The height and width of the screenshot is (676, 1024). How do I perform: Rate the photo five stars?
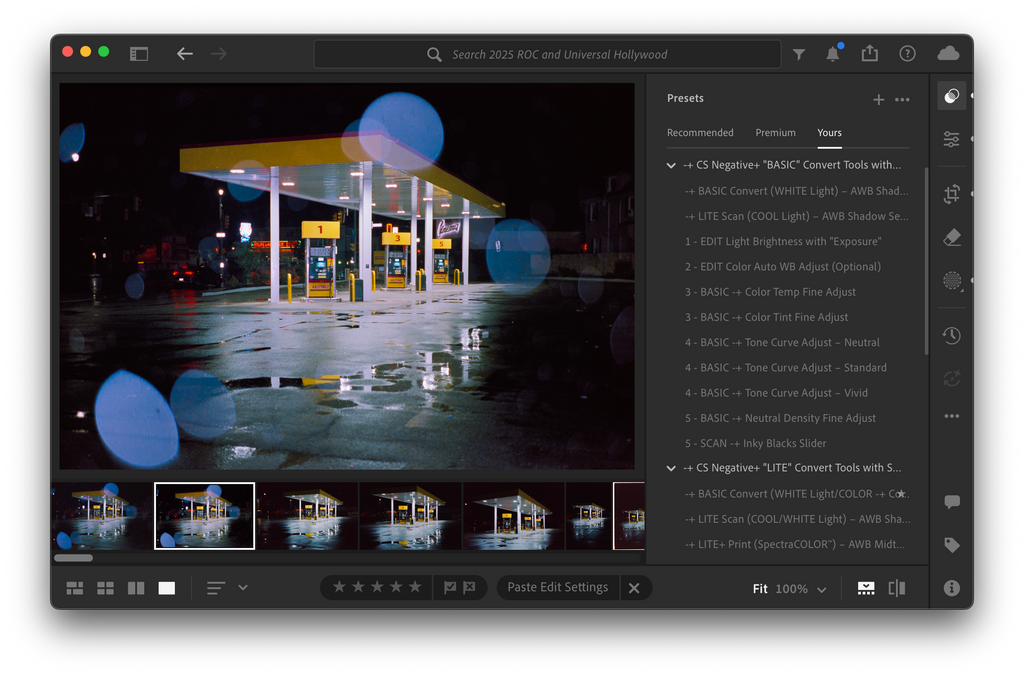coord(416,588)
